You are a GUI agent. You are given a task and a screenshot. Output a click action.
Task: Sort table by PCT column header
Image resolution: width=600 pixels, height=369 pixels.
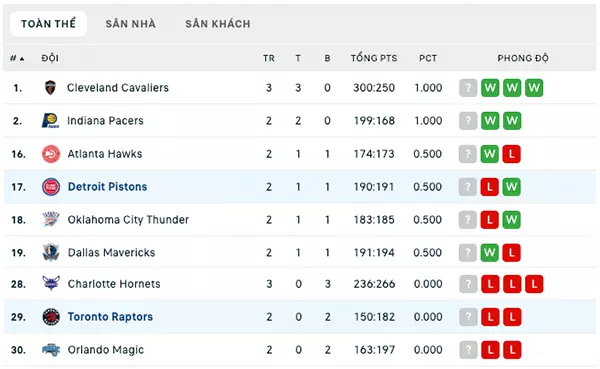tap(428, 58)
